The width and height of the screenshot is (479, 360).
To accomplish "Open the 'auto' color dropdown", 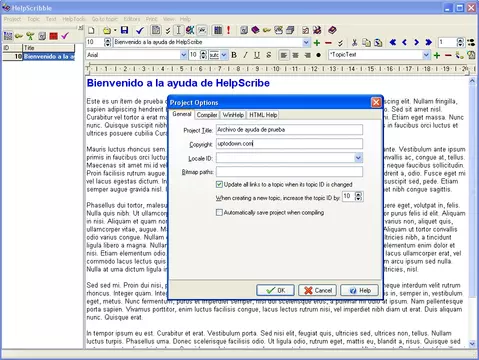I will [x=224, y=55].
